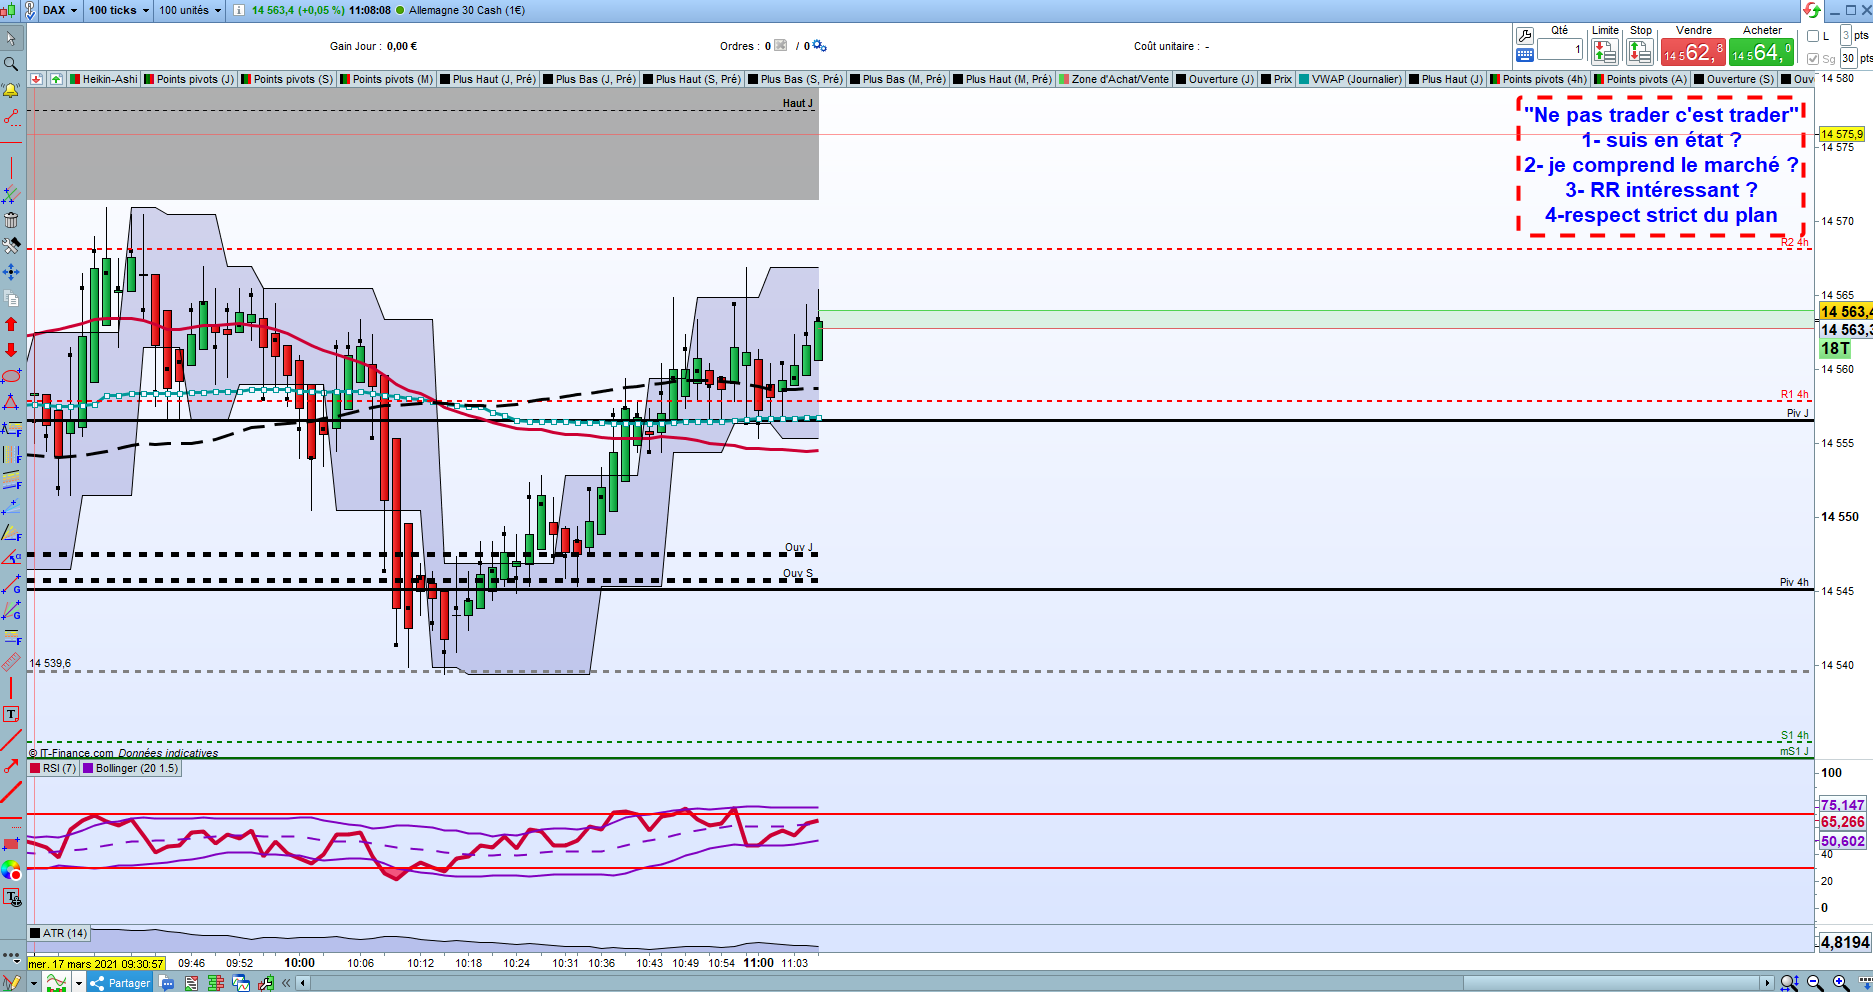
Task: Open the ATR (14) indicator label
Action: coord(59,933)
